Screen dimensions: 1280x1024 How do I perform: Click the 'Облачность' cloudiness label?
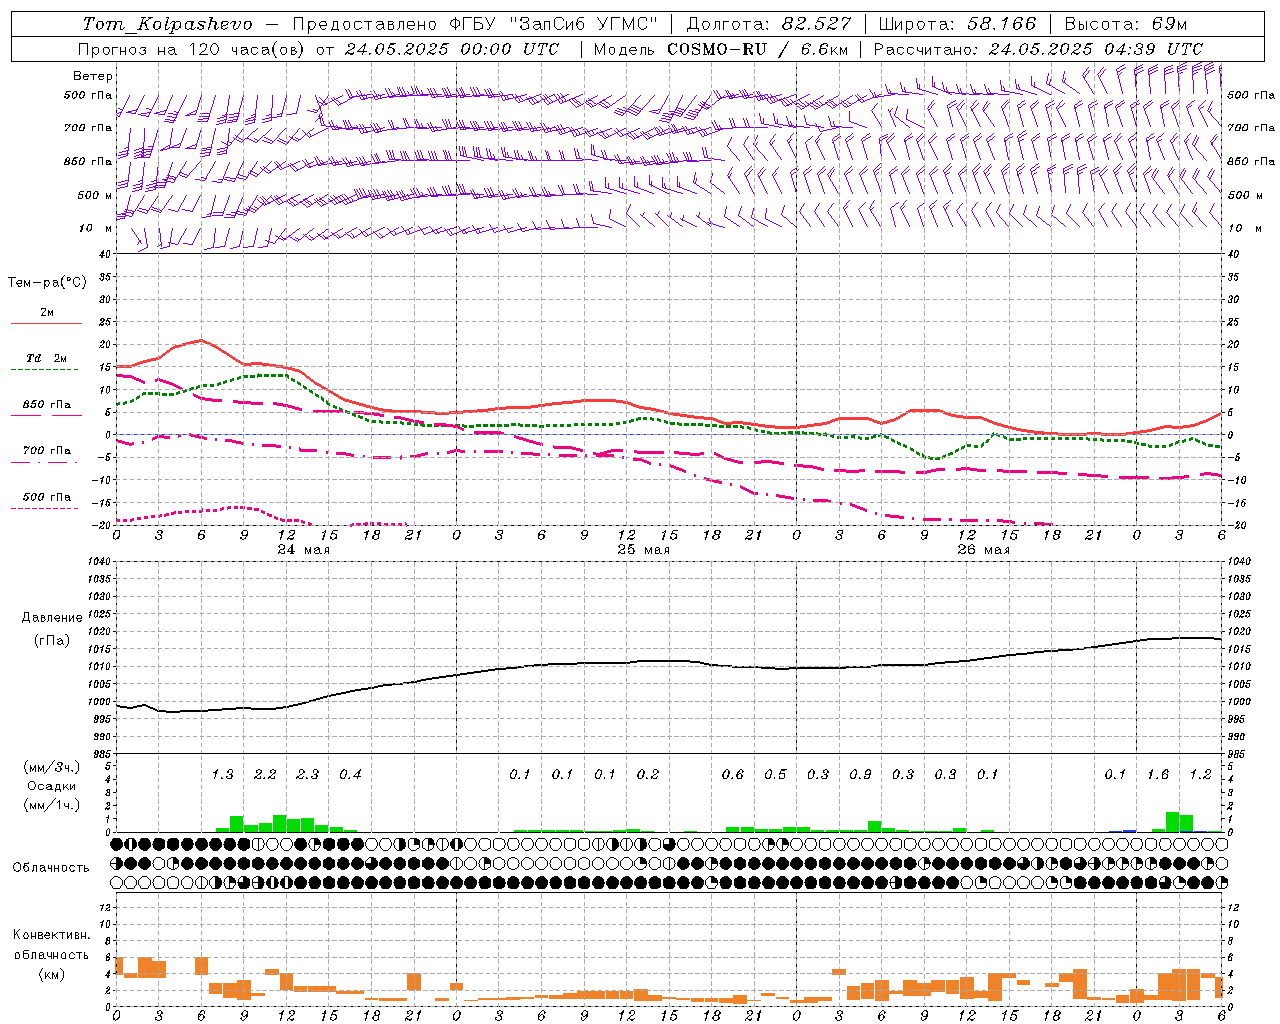pyautogui.click(x=51, y=868)
